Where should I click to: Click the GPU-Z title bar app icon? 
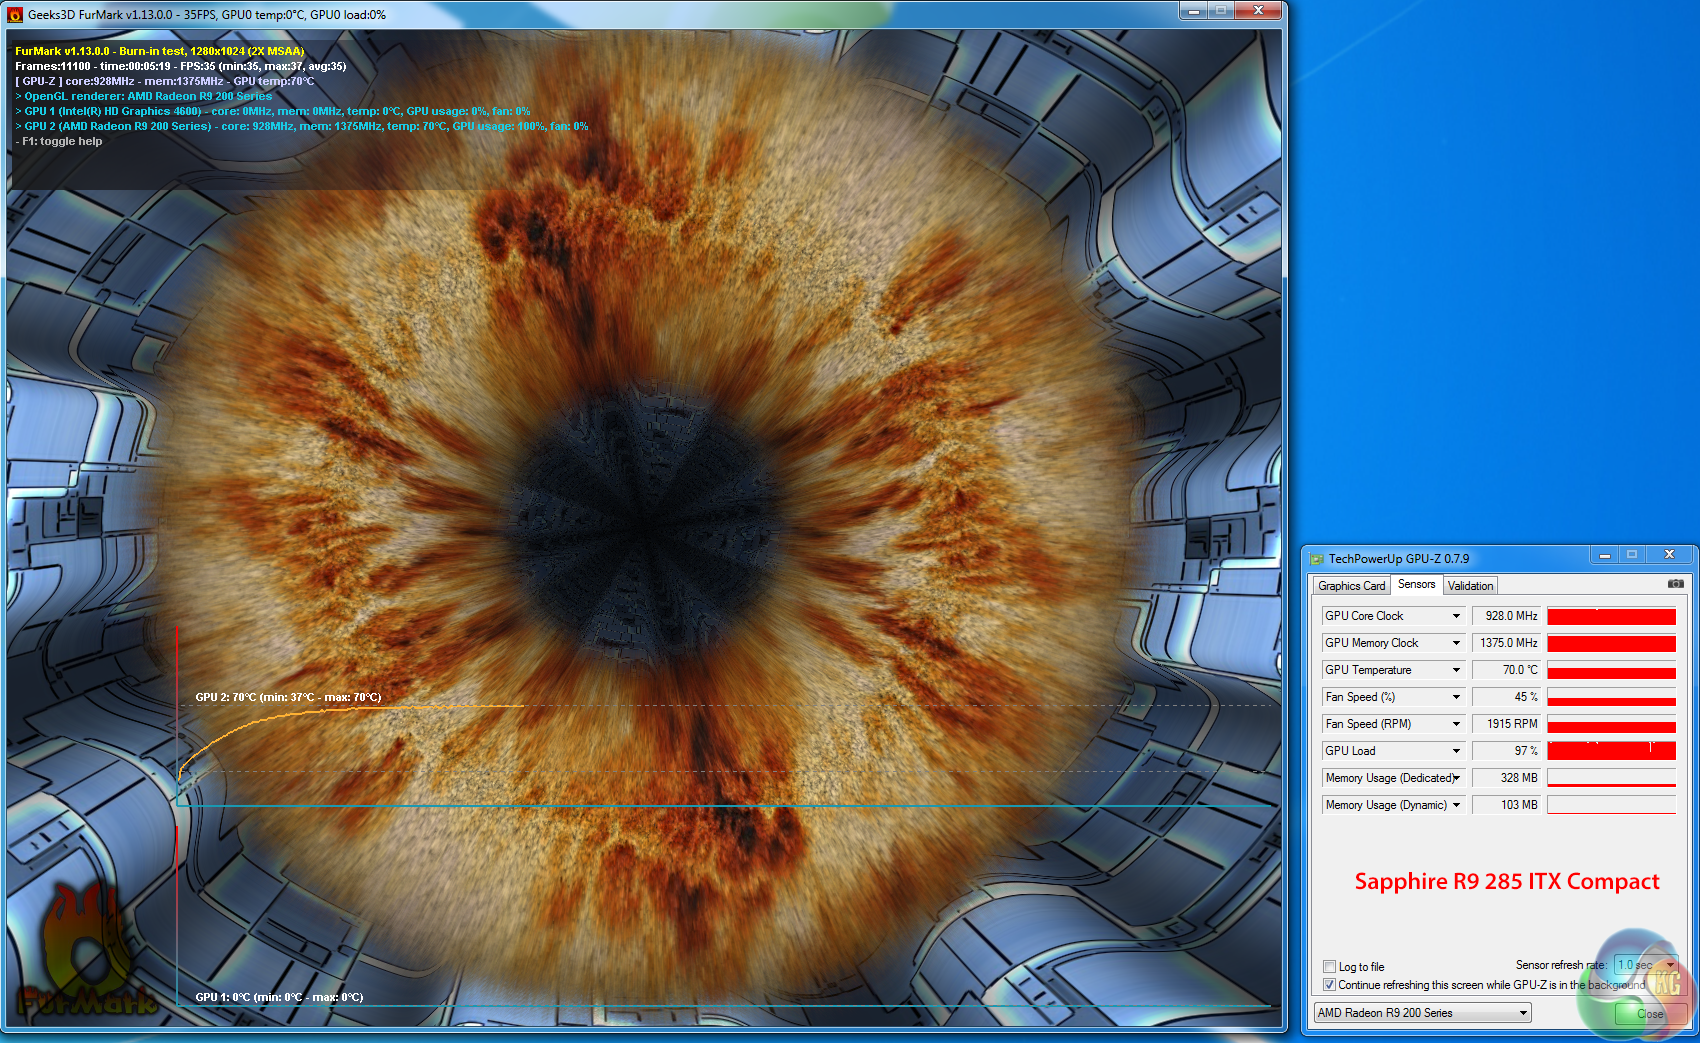[x=1317, y=559]
